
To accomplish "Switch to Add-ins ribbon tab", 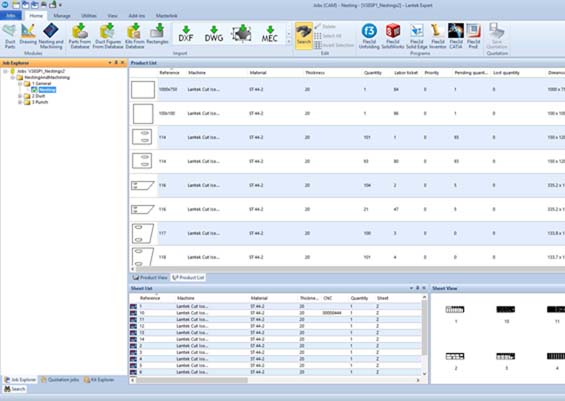I will (137, 16).
